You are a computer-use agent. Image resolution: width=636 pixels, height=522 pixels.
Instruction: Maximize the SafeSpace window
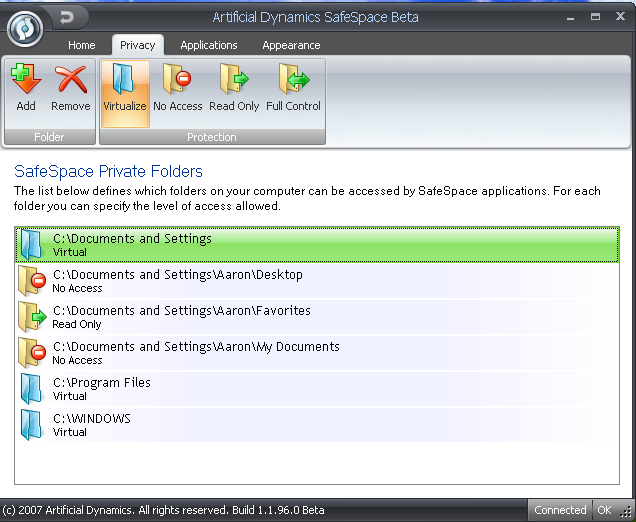595,17
